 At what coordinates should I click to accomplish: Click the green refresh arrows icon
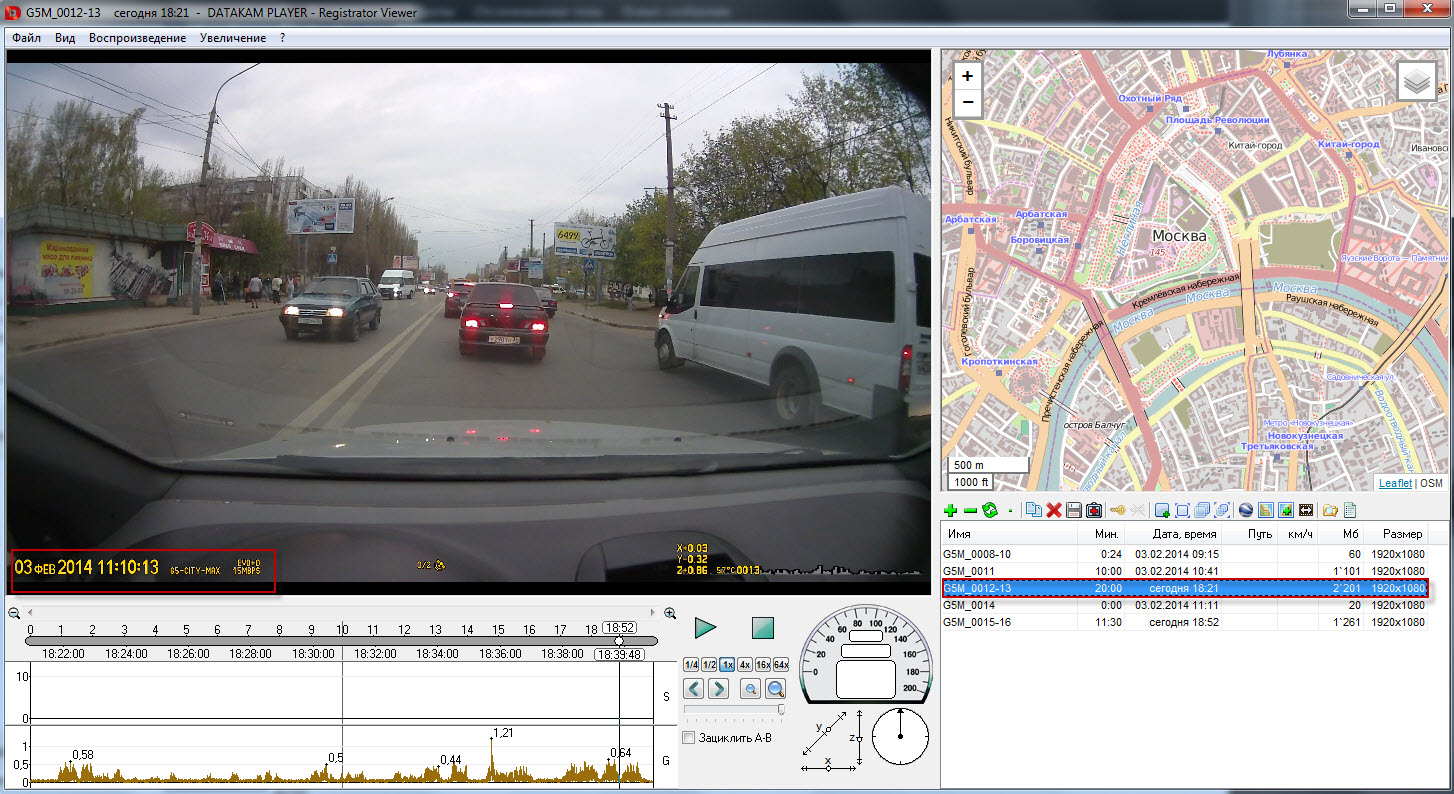(990, 511)
